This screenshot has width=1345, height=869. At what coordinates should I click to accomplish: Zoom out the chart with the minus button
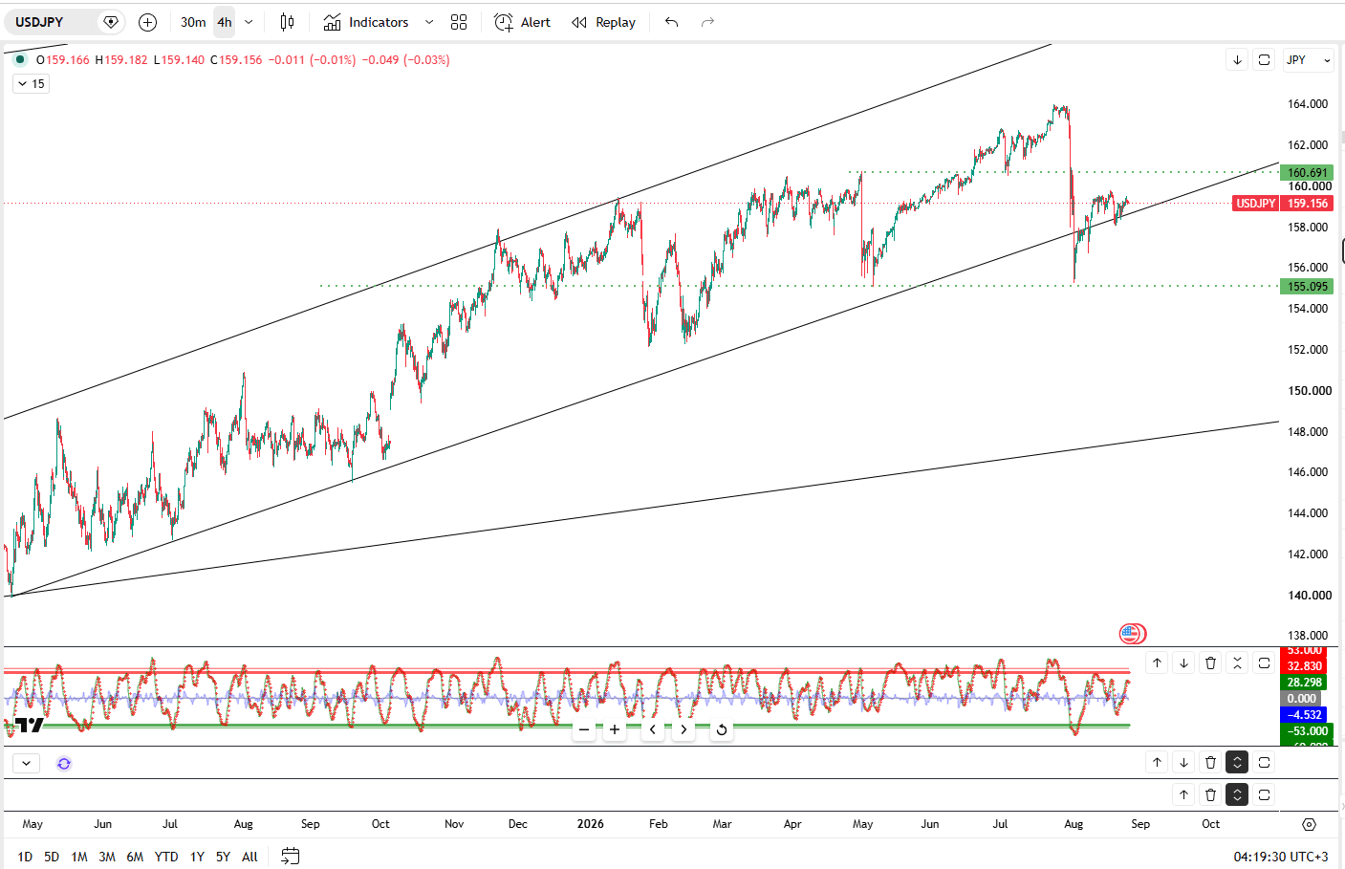(x=585, y=730)
